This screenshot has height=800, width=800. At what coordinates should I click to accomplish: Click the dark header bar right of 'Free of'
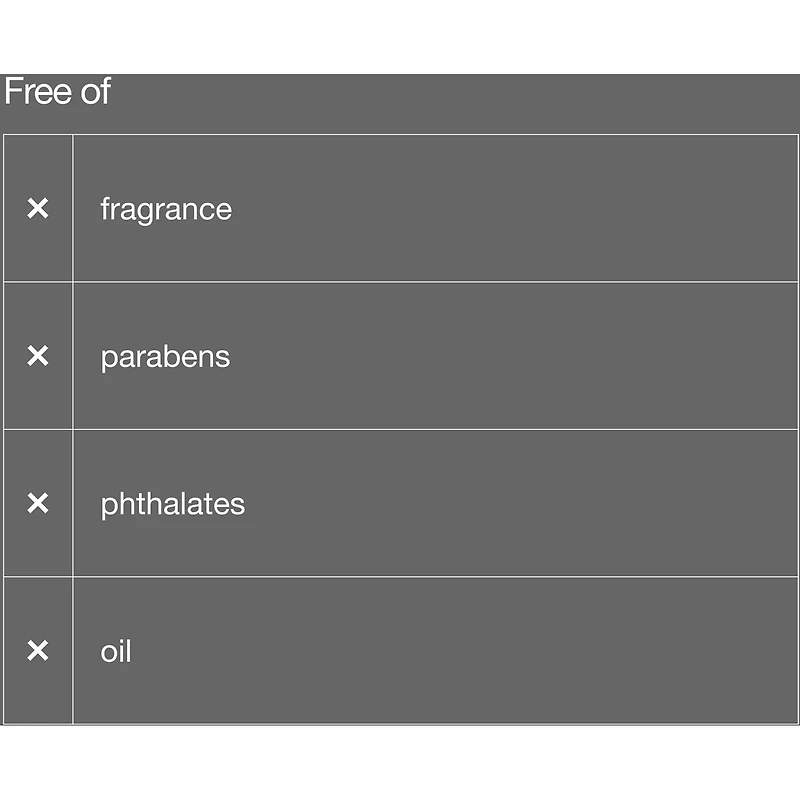(x=450, y=102)
